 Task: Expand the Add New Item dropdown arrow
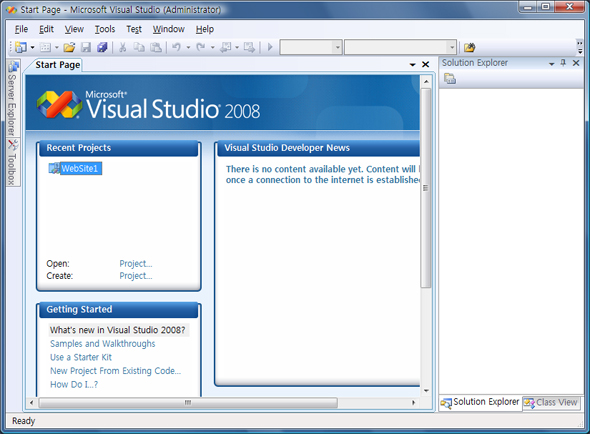(57, 47)
